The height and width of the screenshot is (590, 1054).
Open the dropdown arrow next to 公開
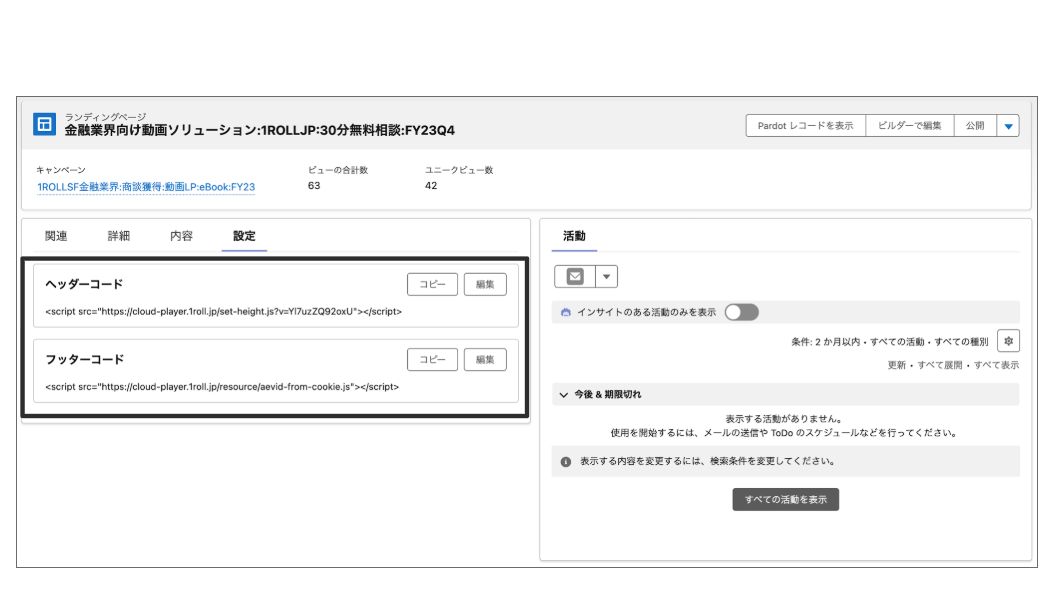tap(1008, 126)
